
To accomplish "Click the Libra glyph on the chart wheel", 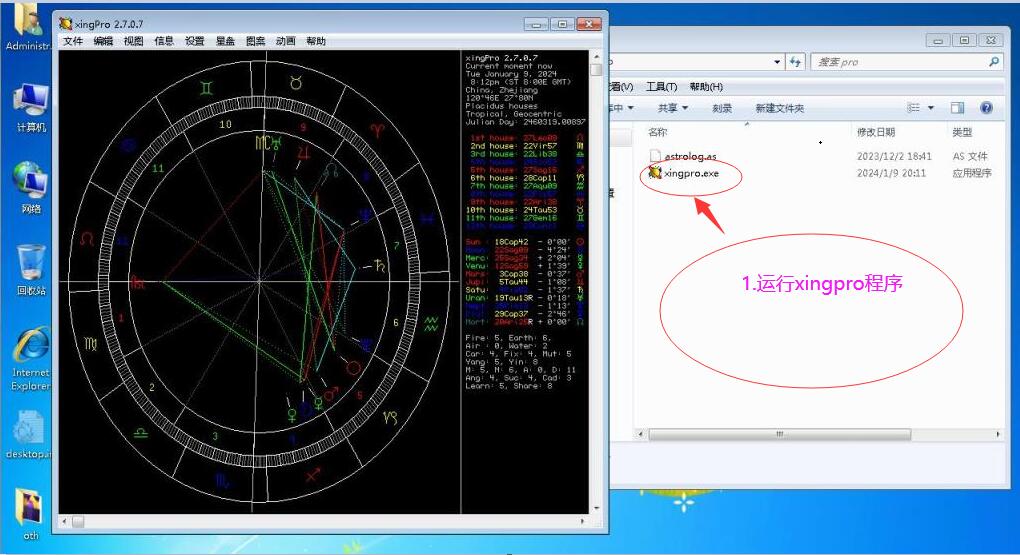I will pyautogui.click(x=141, y=433).
